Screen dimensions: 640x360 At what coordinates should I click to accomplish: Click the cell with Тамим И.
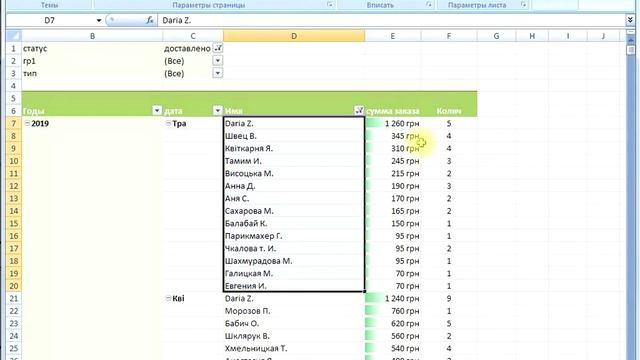click(x=294, y=161)
